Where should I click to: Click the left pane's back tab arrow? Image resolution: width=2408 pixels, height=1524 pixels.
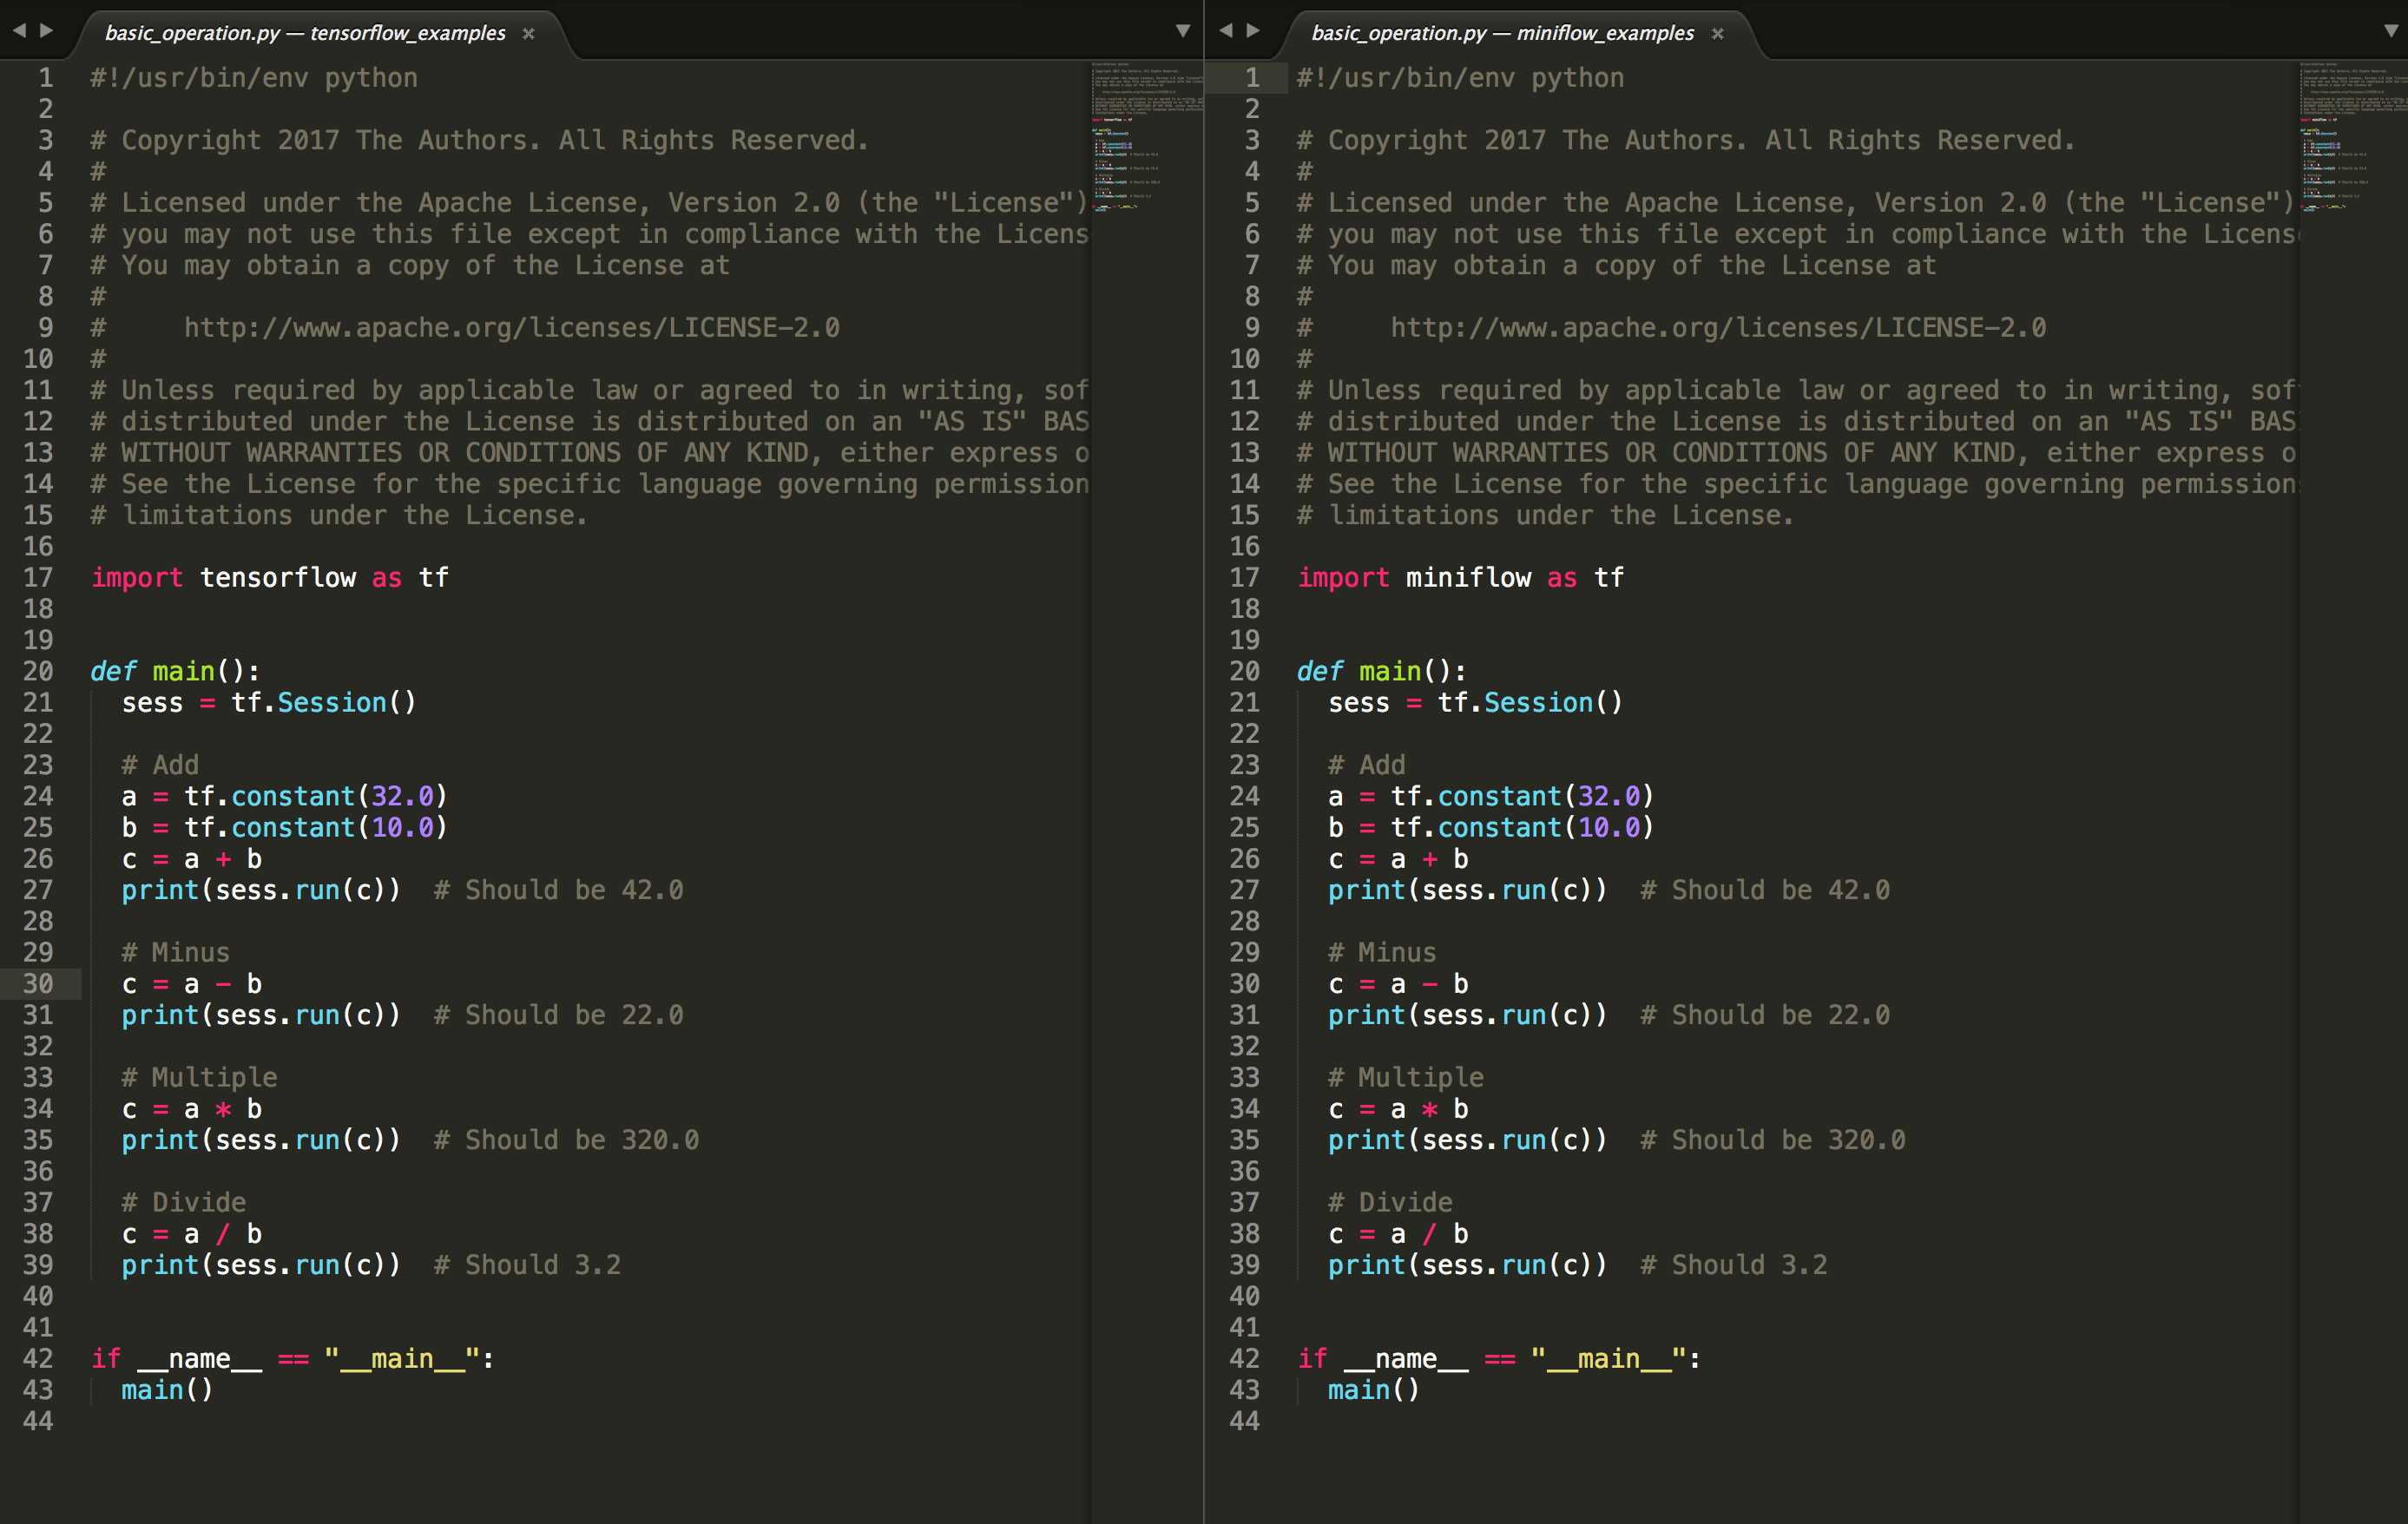coord(19,31)
